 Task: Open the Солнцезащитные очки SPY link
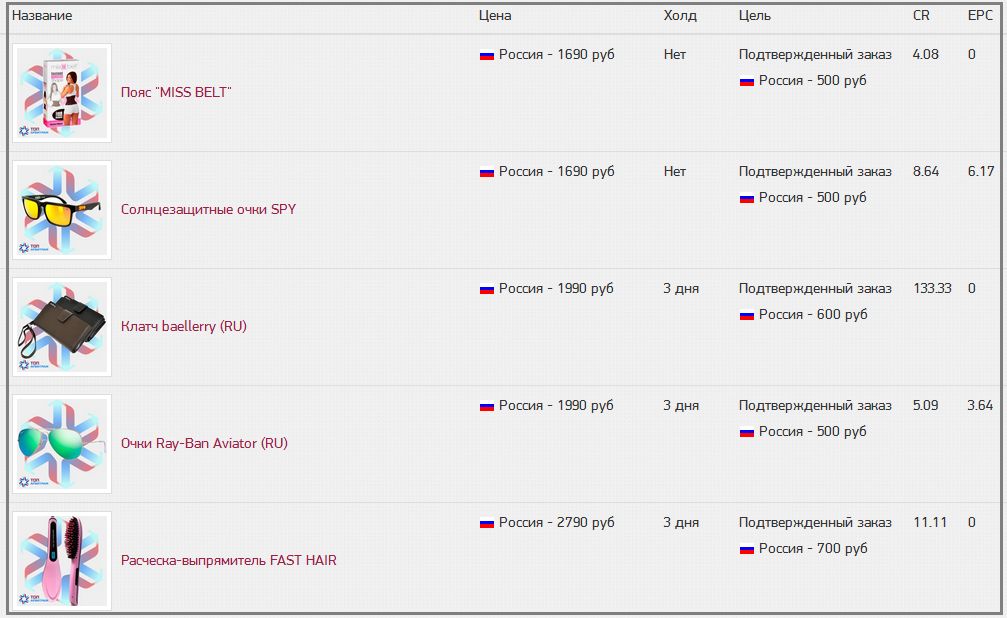[208, 209]
